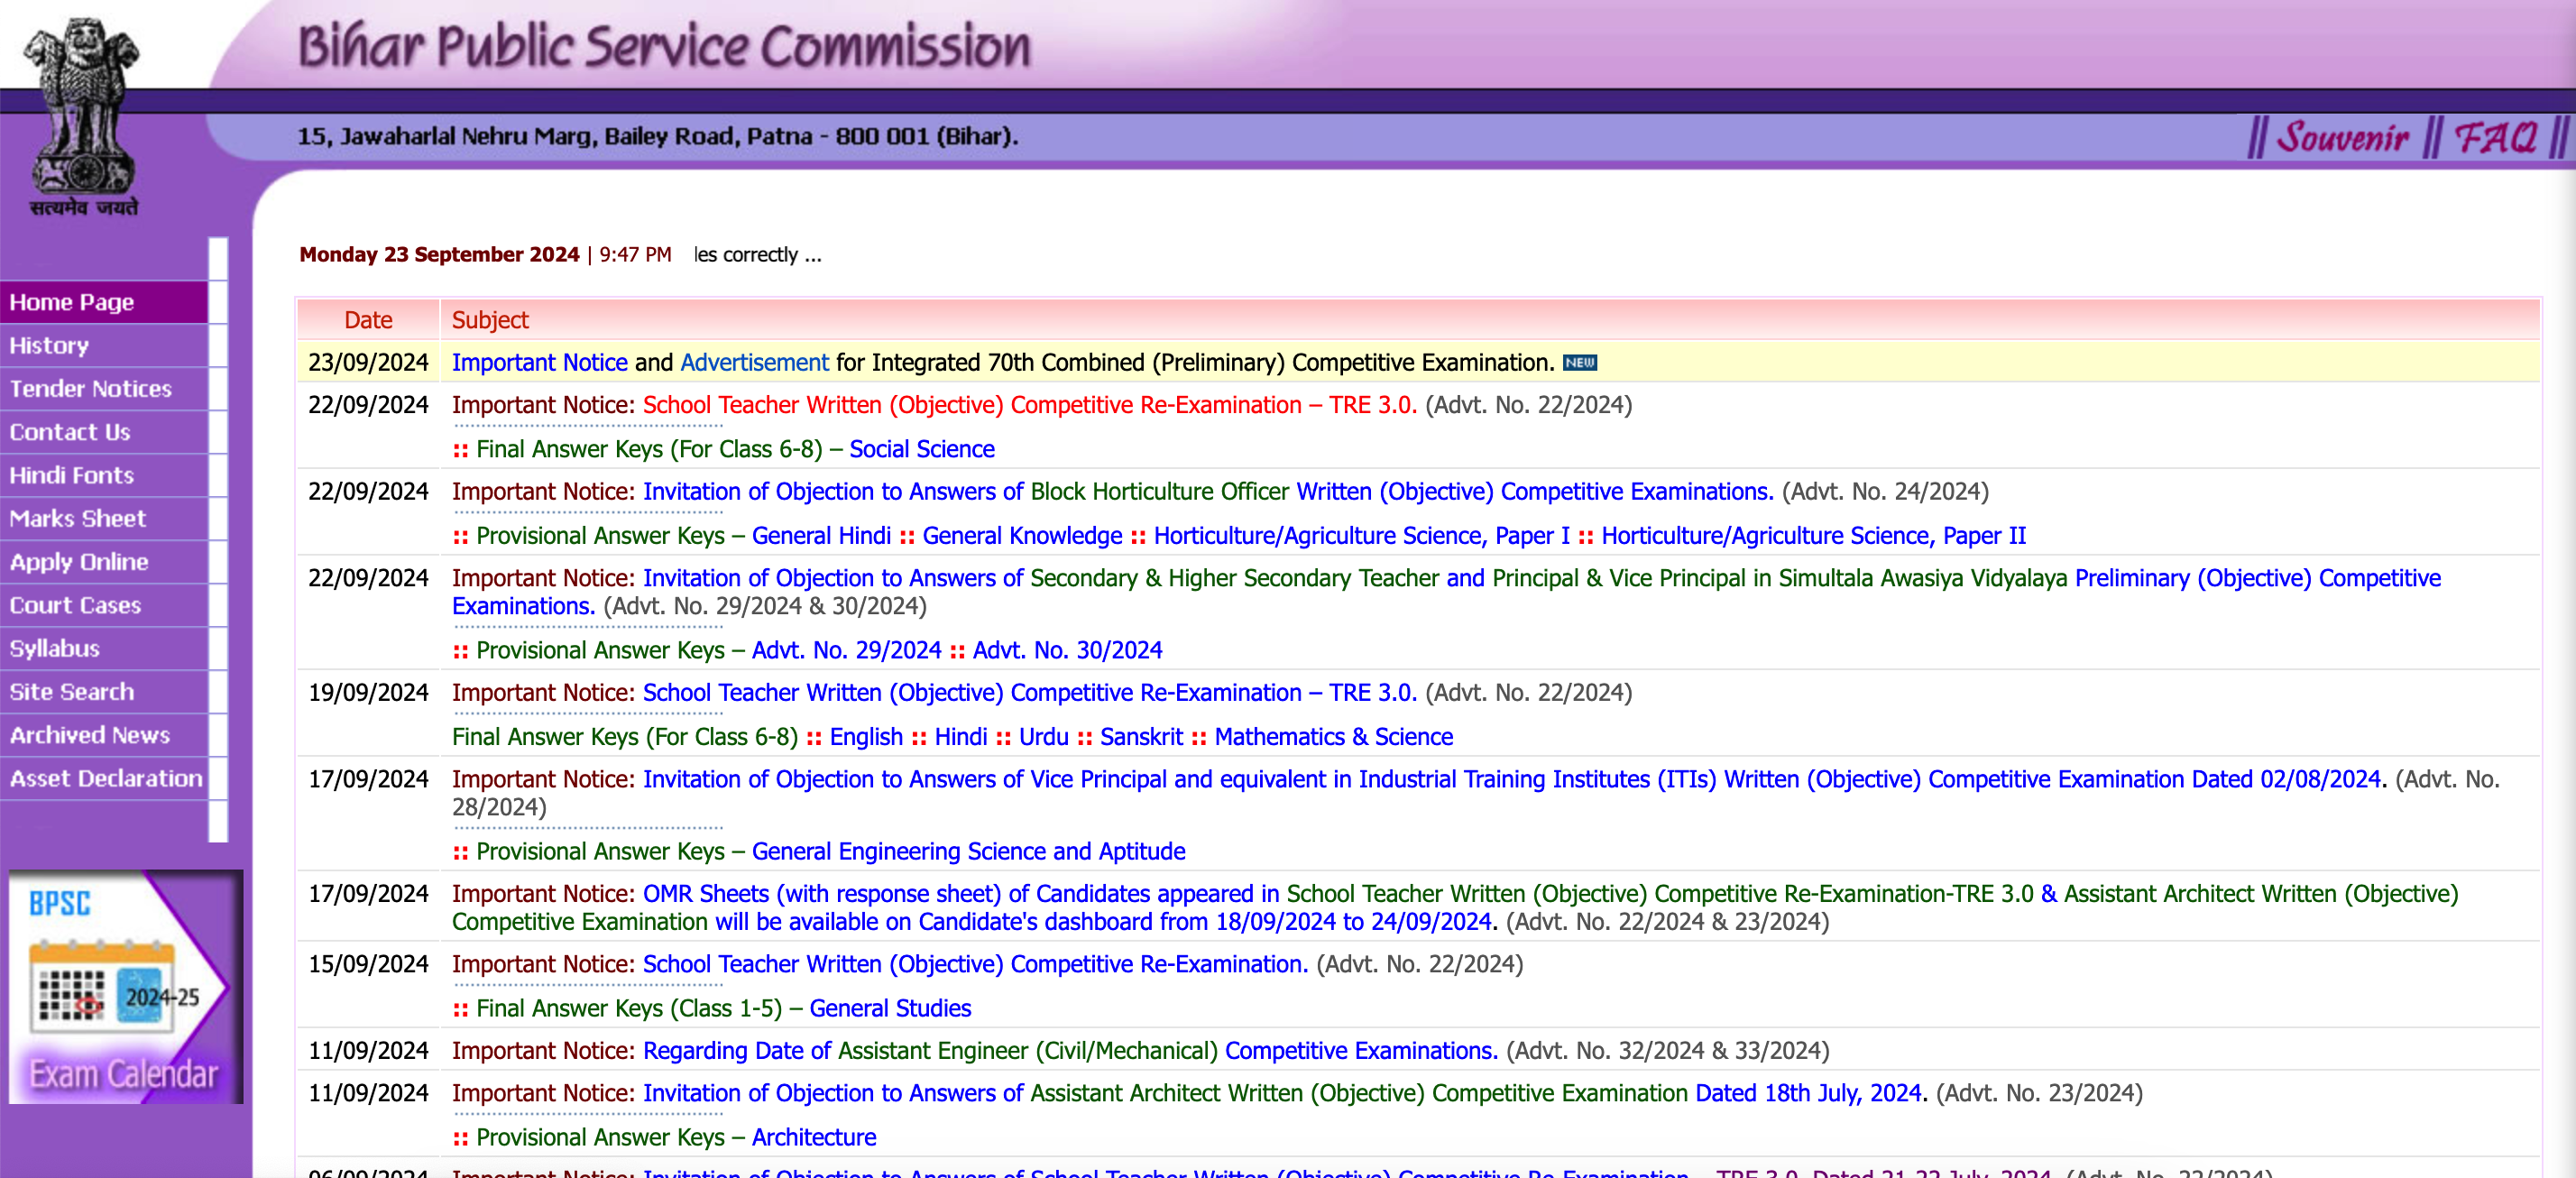Open Horticulture/Agriculture Science Paper II key
This screenshot has height=1178, width=2576.
coord(1813,536)
